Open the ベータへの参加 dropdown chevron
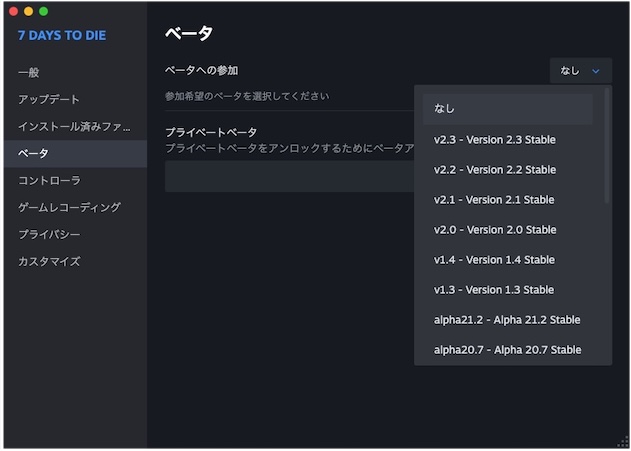The height and width of the screenshot is (451, 631). click(x=595, y=71)
